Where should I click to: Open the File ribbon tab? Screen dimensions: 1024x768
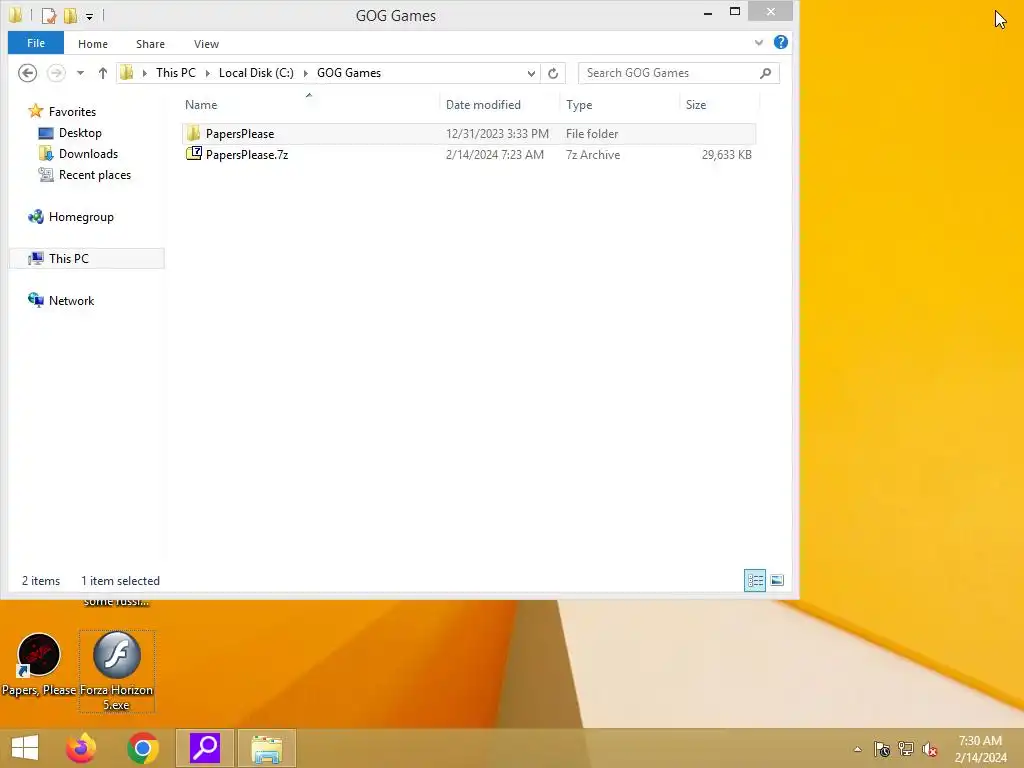[x=36, y=43]
